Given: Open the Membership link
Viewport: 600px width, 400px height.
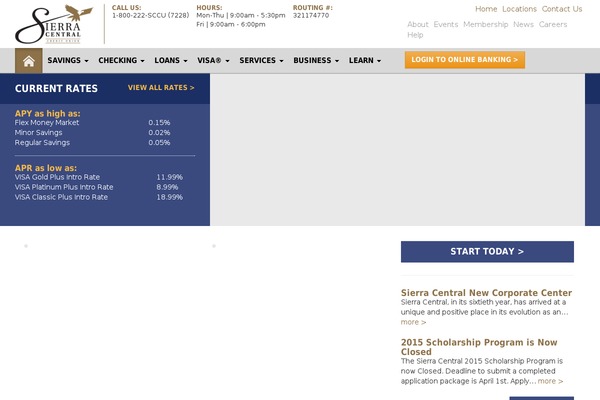Looking at the screenshot, I should 486,24.
